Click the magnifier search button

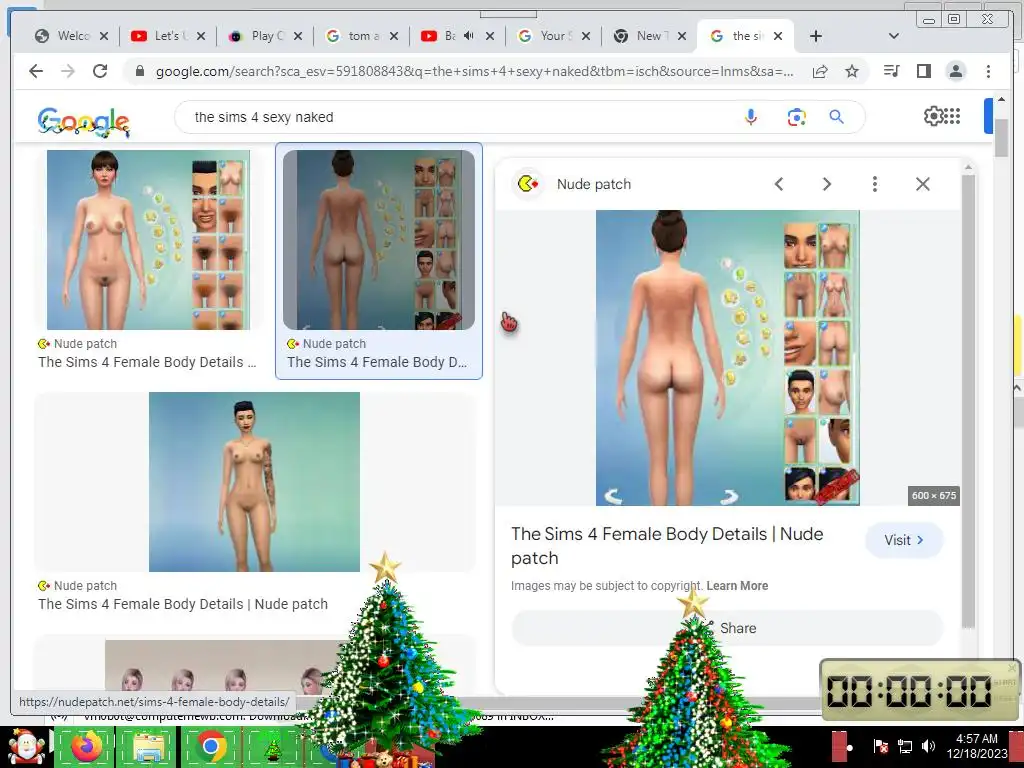pos(837,117)
